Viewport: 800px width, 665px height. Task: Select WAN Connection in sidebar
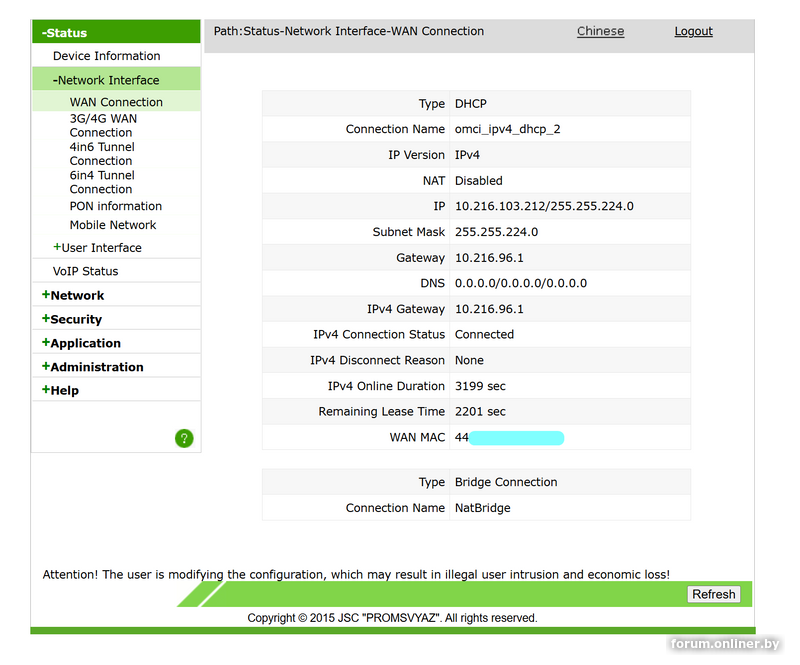[x=116, y=102]
